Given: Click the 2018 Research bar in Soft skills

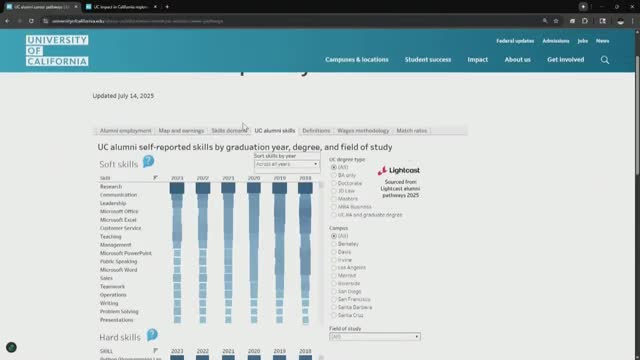Looking at the screenshot, I should coord(305,188).
